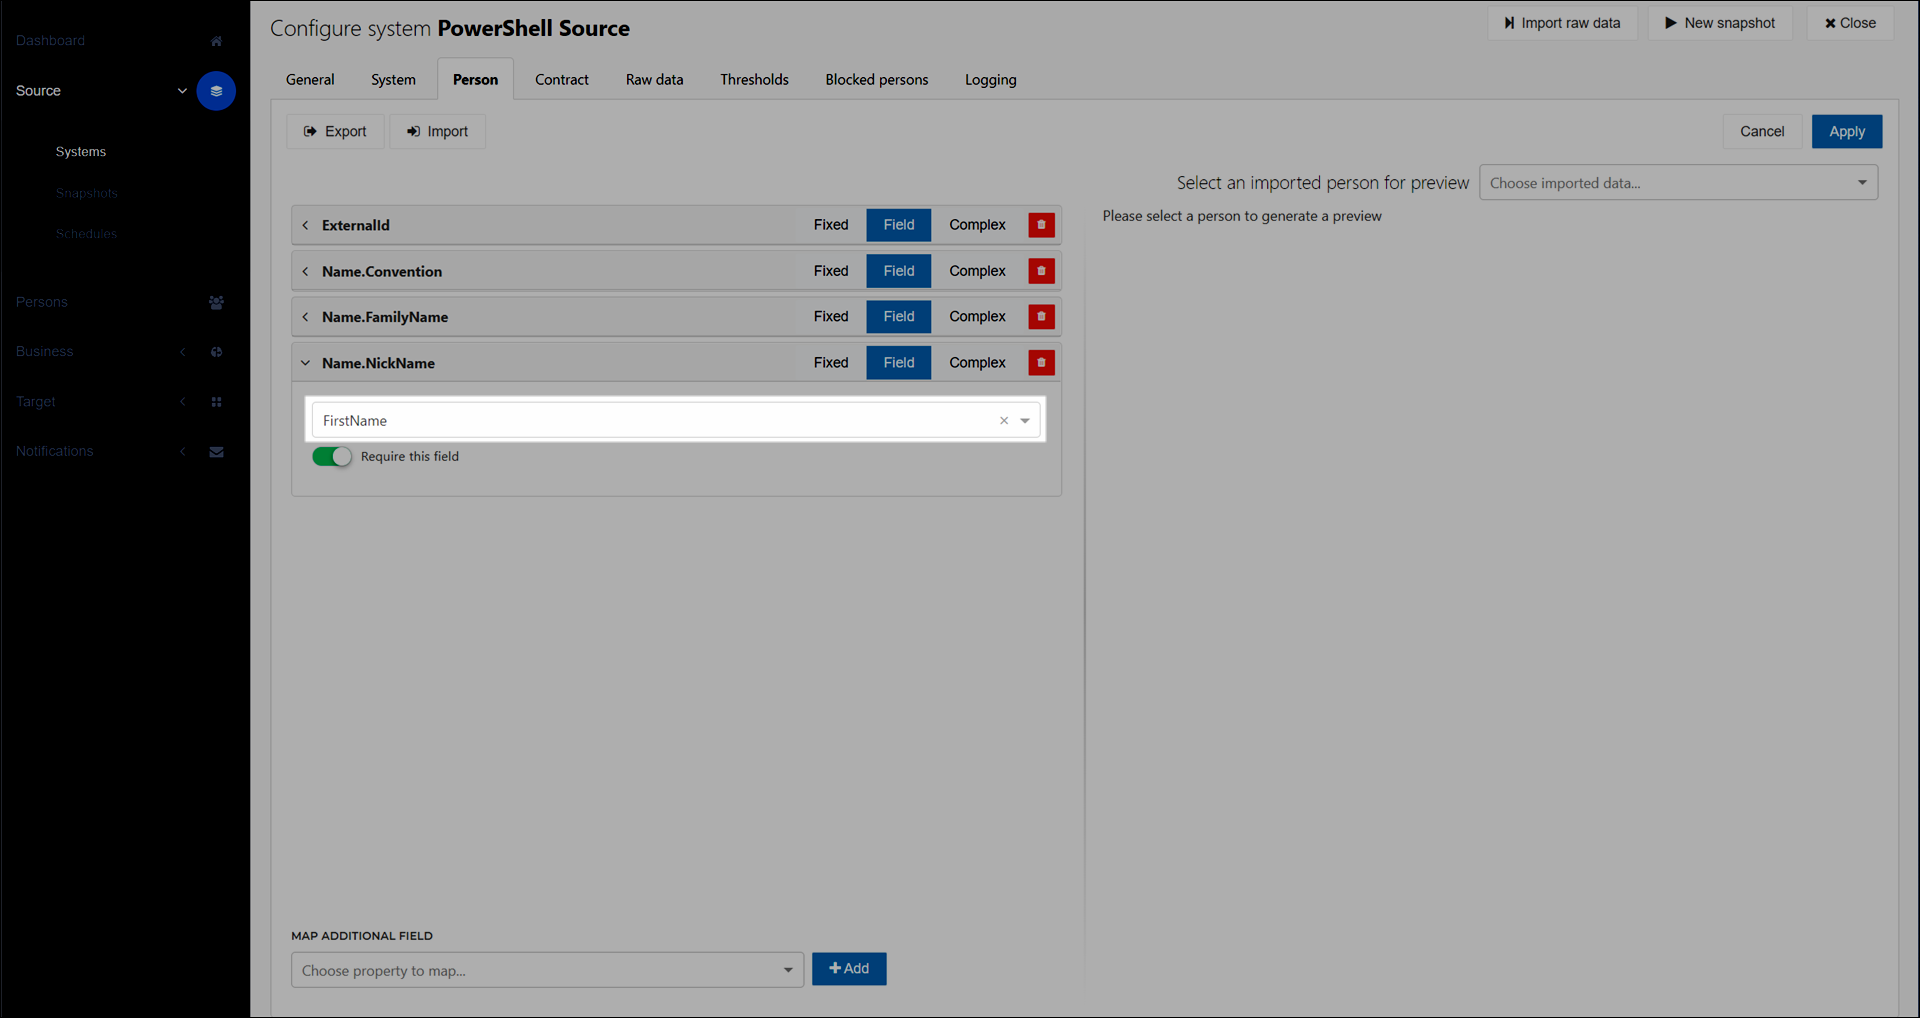Click the Apply button
The width and height of the screenshot is (1920, 1019).
click(1847, 132)
